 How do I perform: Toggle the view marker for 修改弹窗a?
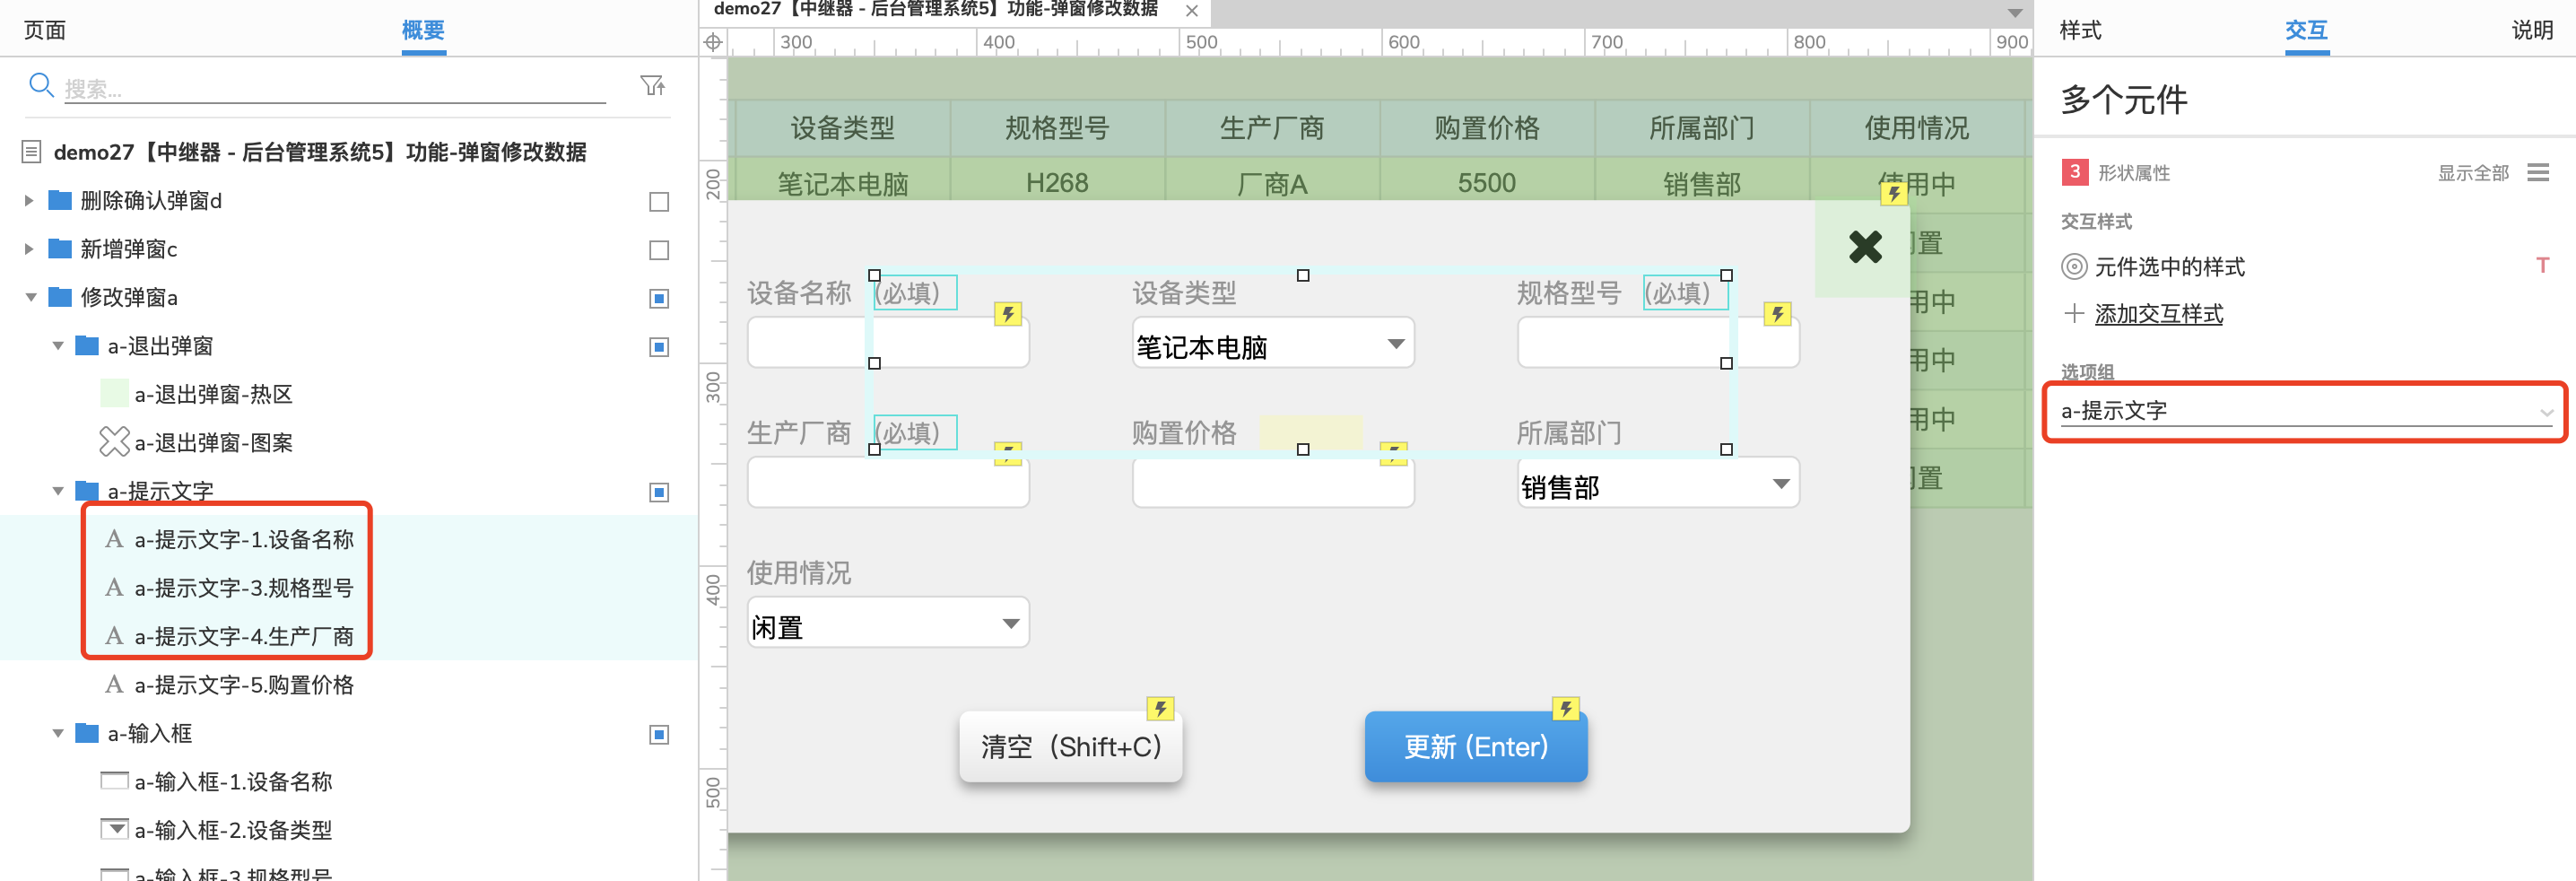click(659, 299)
